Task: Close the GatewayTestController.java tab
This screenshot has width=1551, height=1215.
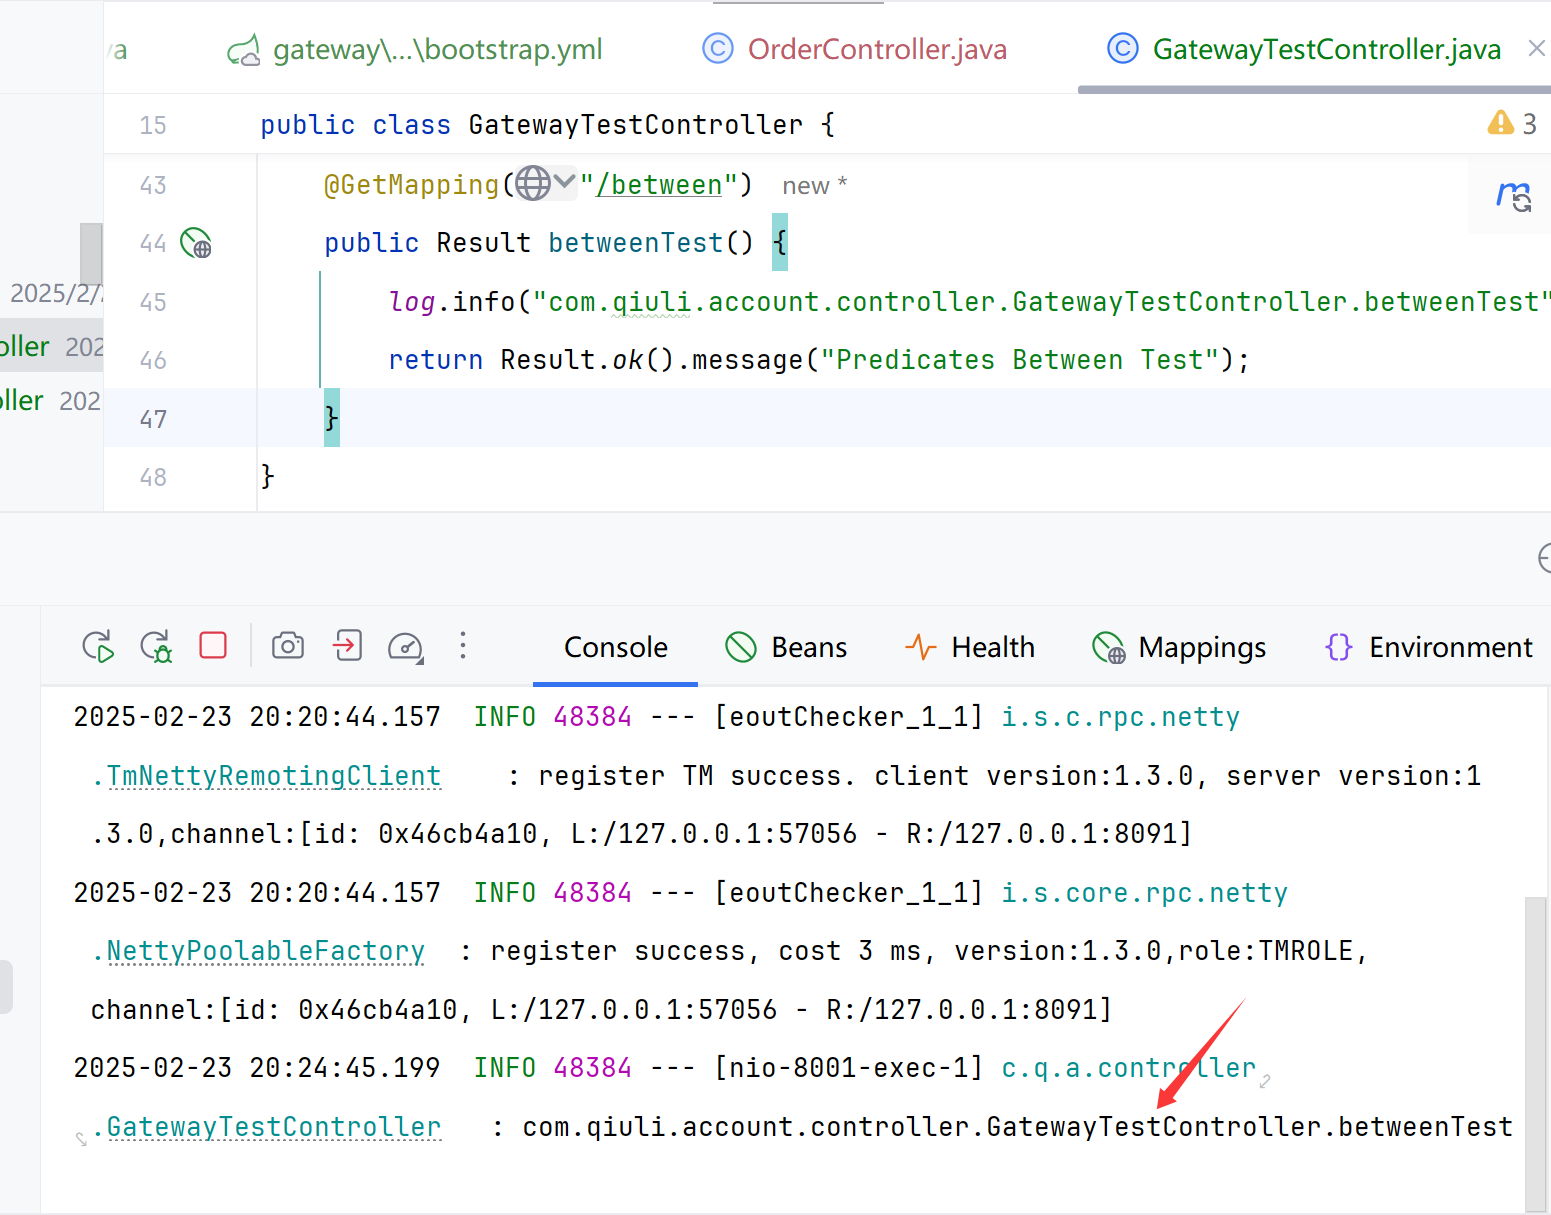Action: [1537, 48]
